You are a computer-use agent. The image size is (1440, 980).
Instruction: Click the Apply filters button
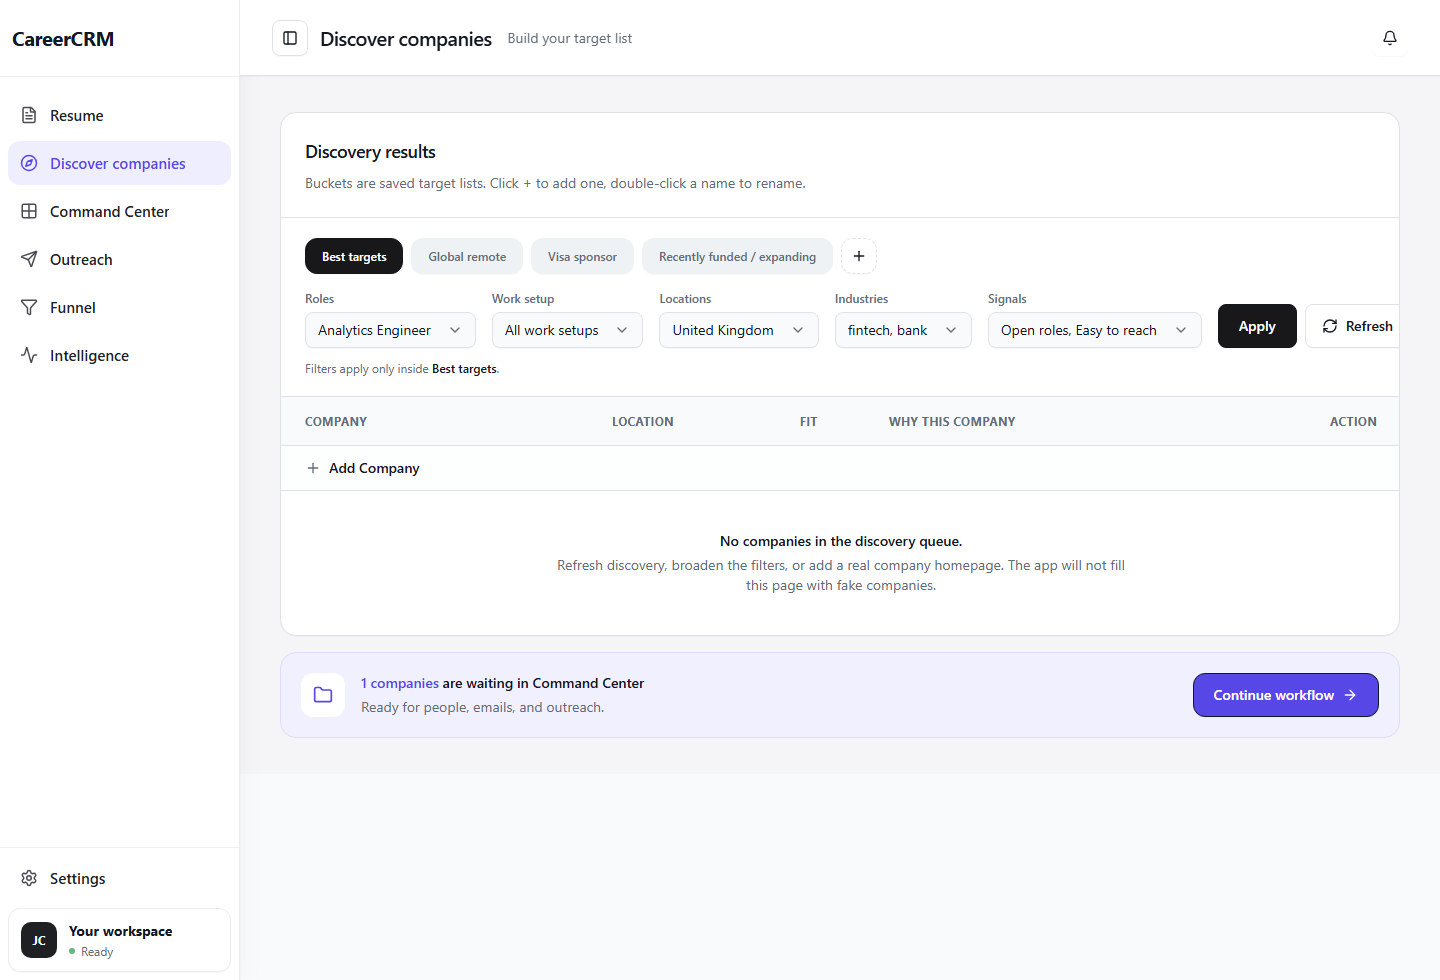pyautogui.click(x=1257, y=326)
